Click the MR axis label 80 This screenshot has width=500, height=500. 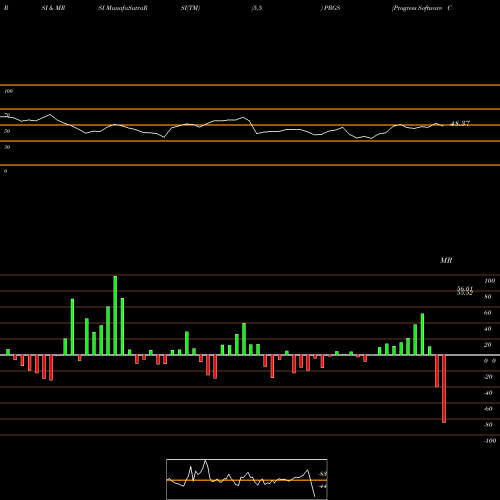pyautogui.click(x=488, y=297)
